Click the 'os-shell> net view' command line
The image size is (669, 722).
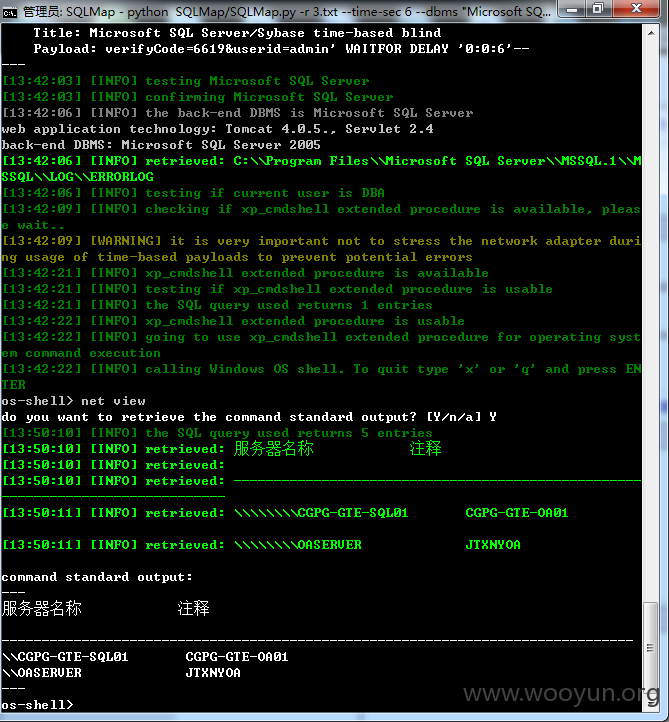coord(74,401)
